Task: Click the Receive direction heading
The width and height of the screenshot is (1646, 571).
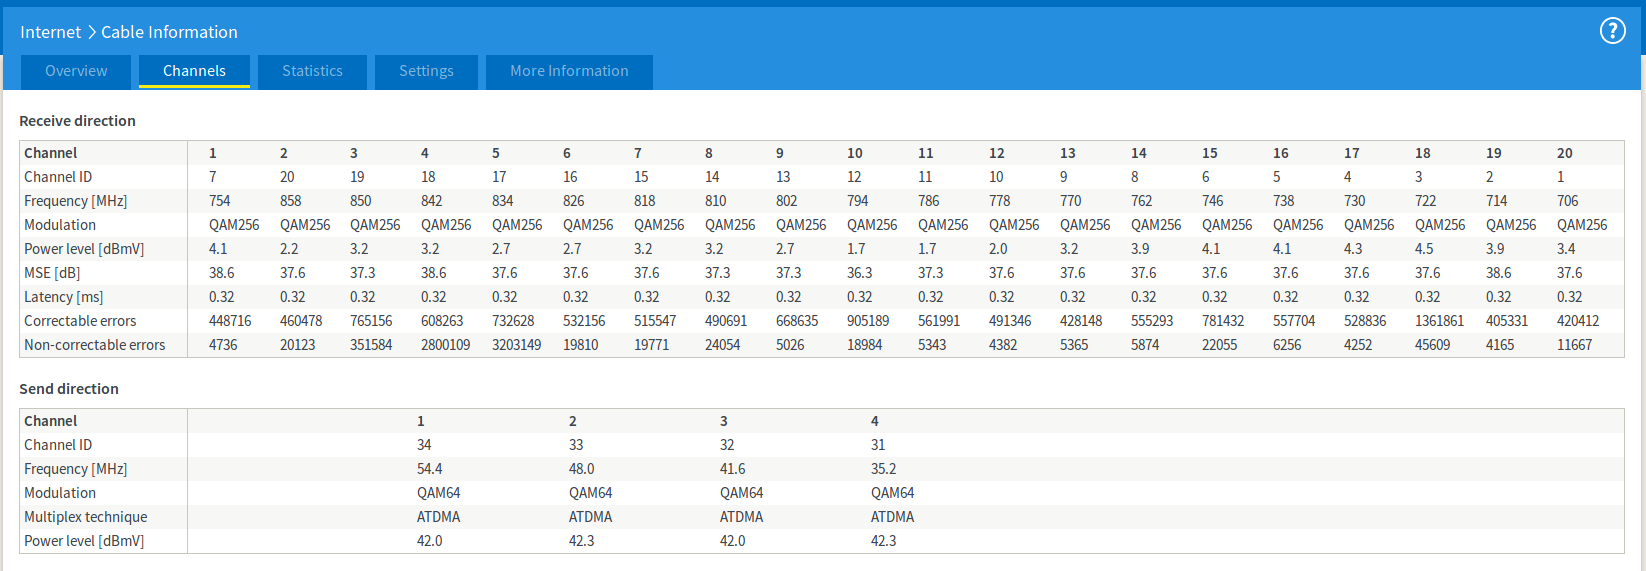Action: [x=77, y=121]
